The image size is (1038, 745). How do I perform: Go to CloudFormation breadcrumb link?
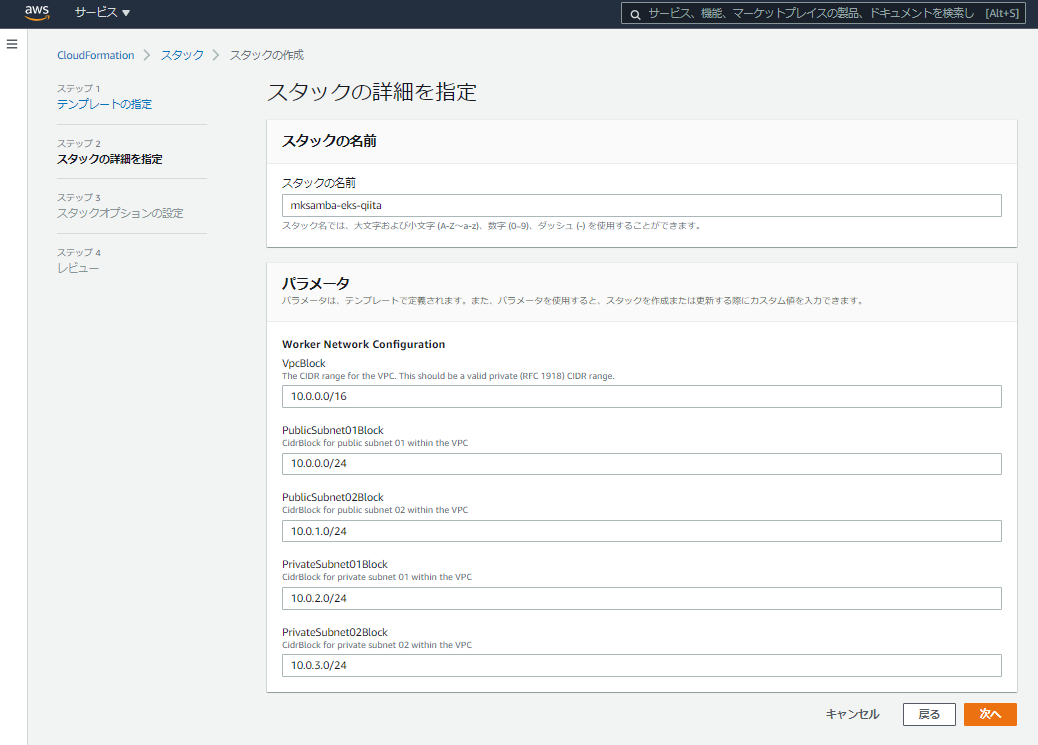(x=95, y=55)
